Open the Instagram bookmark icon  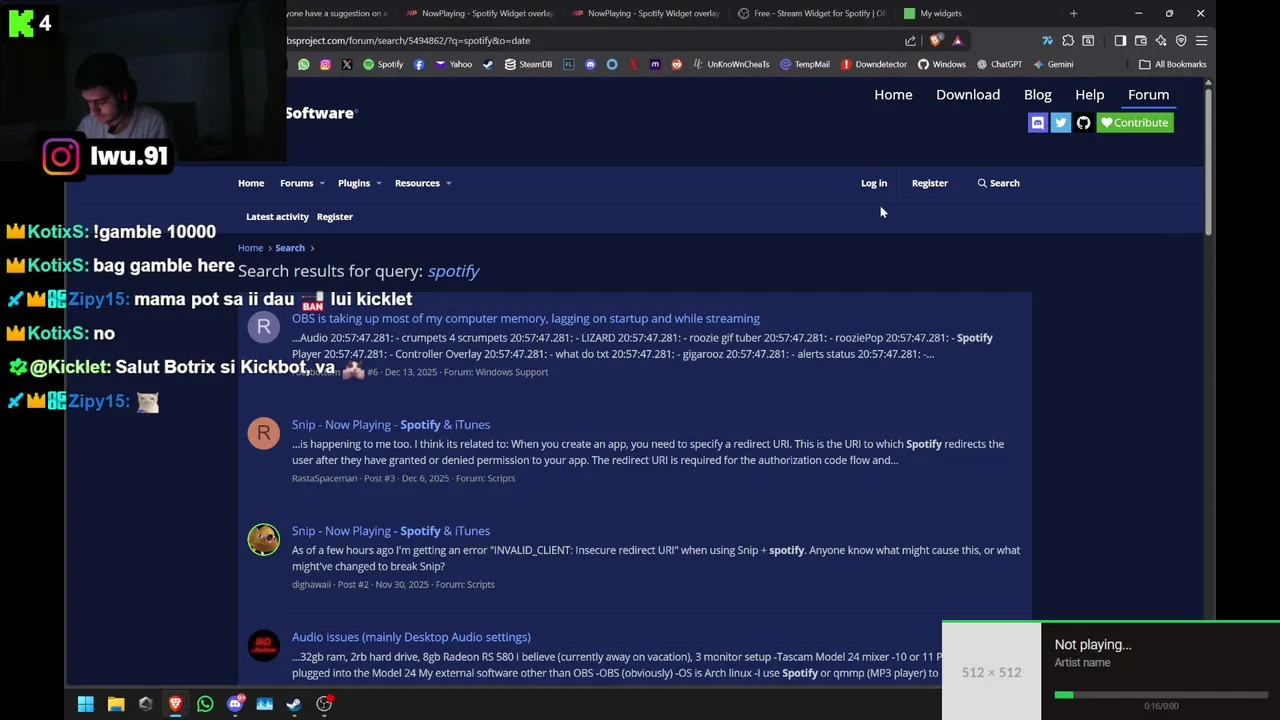coord(325,64)
